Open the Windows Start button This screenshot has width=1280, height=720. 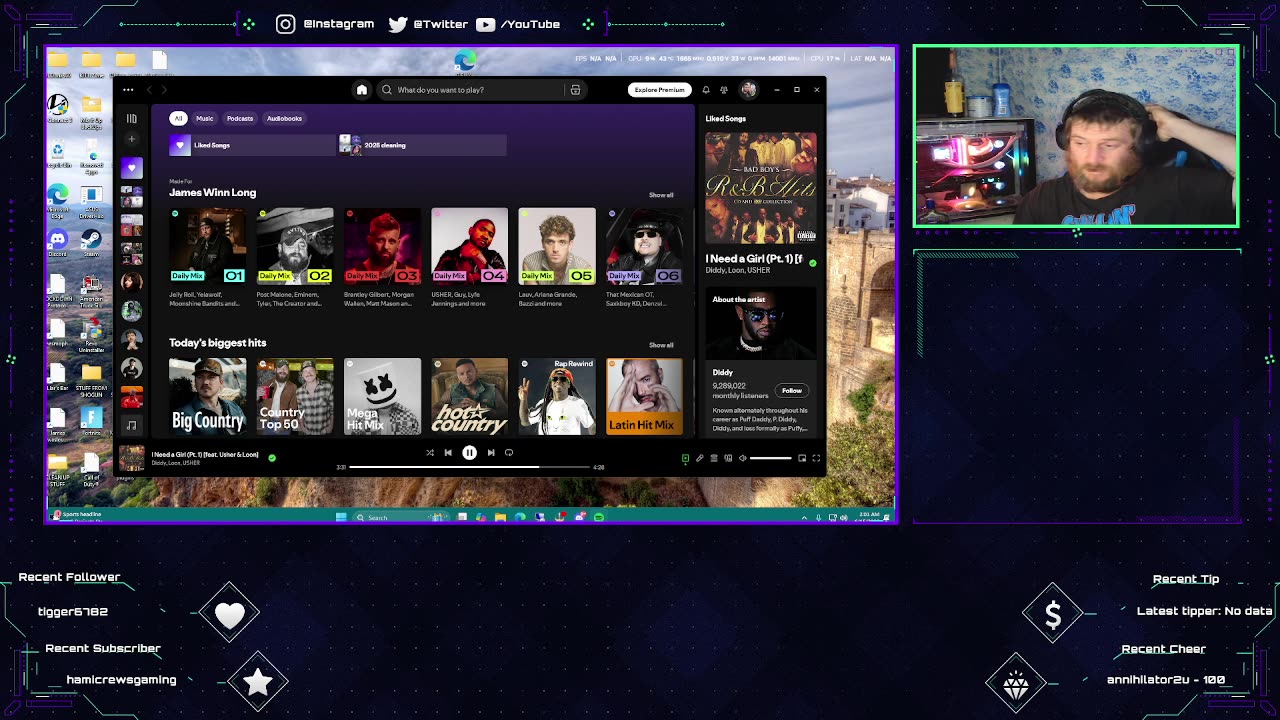coord(341,517)
